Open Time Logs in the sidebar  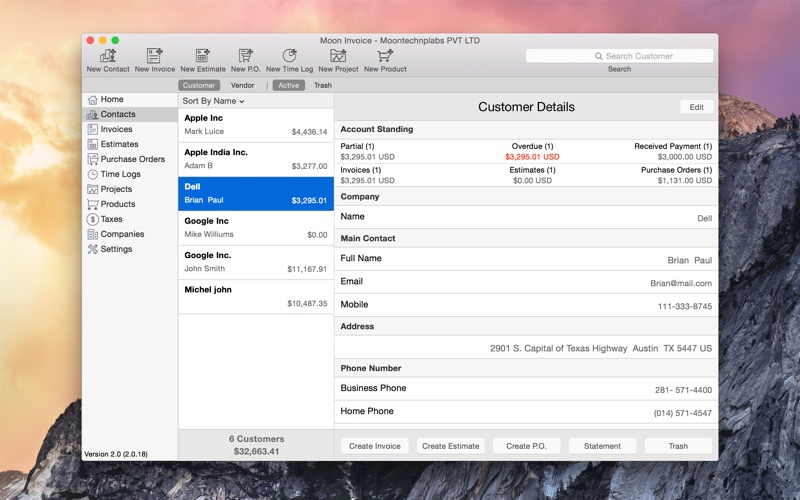[x=130, y=174]
